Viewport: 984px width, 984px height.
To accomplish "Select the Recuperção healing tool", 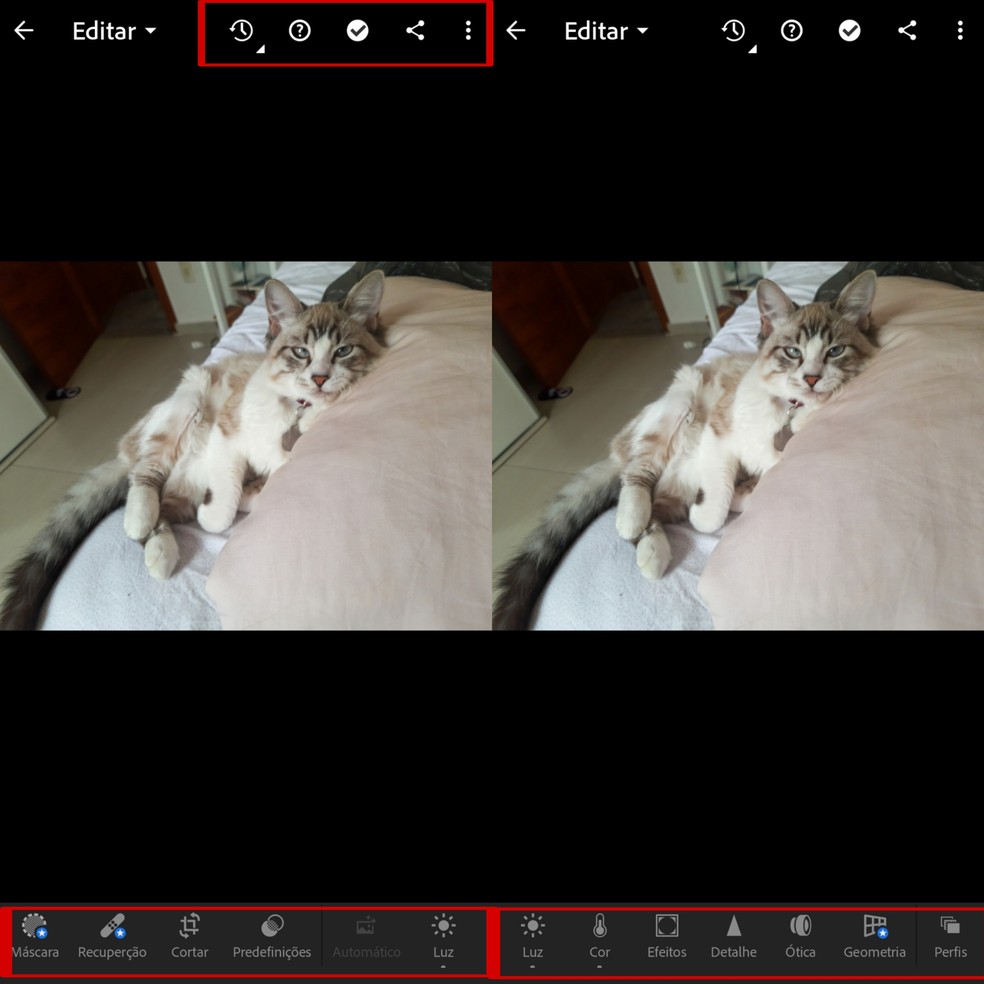I will [112, 936].
